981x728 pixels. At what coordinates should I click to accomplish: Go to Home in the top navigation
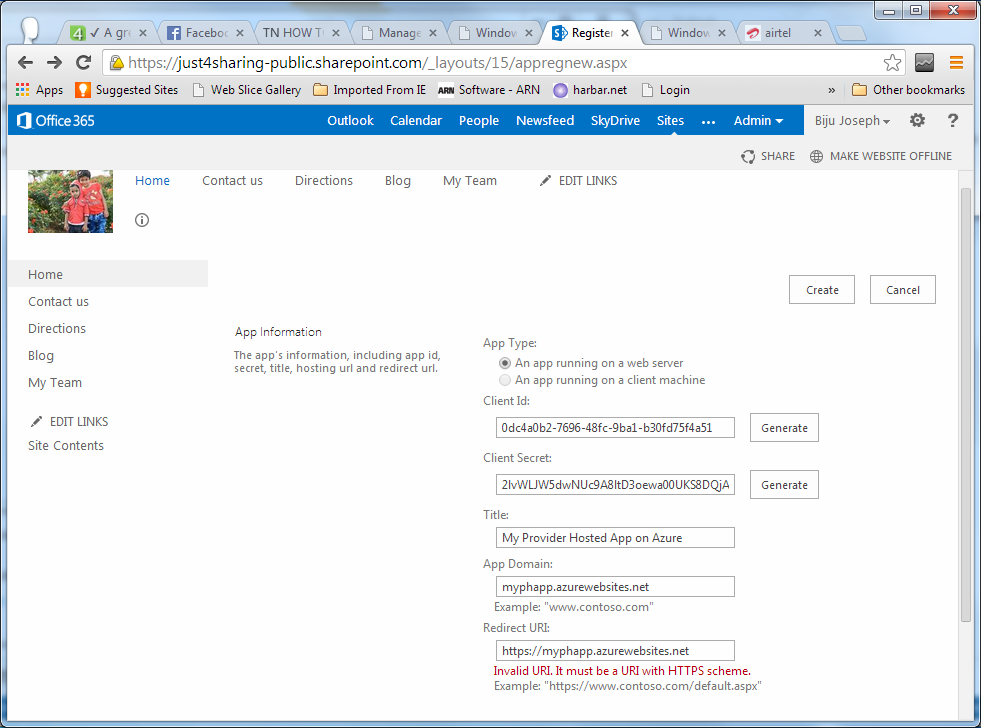coord(152,181)
